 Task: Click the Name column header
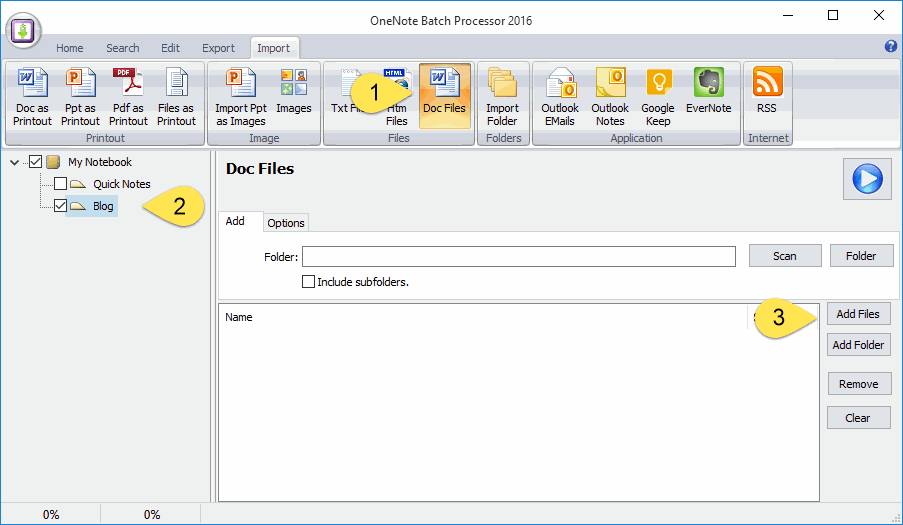239,317
